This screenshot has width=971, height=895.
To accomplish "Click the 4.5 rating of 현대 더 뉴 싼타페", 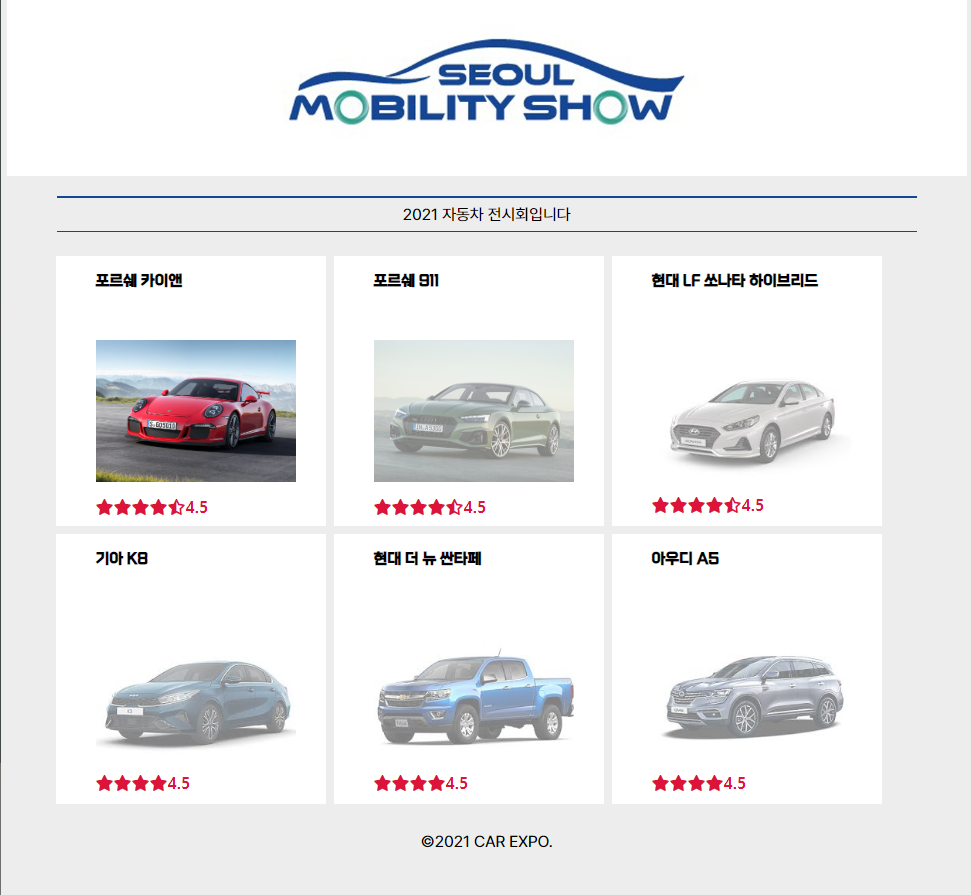I will 457,784.
